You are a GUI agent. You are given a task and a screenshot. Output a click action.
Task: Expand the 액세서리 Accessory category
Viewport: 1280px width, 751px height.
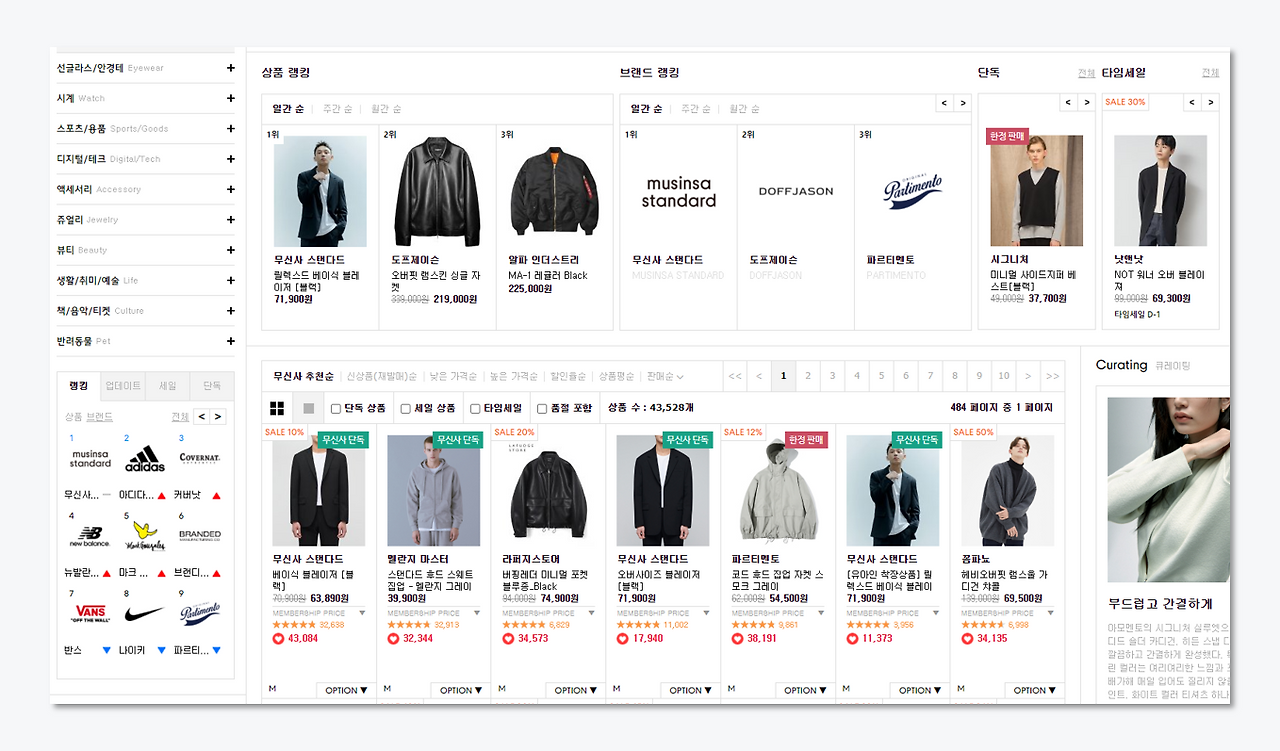pyautogui.click(x=230, y=189)
